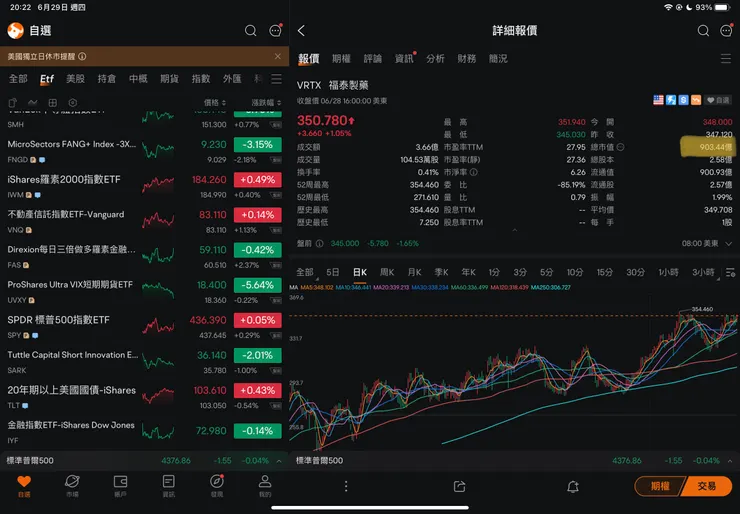
Task: Switch to the 評論 quote tab
Action: (x=372, y=59)
